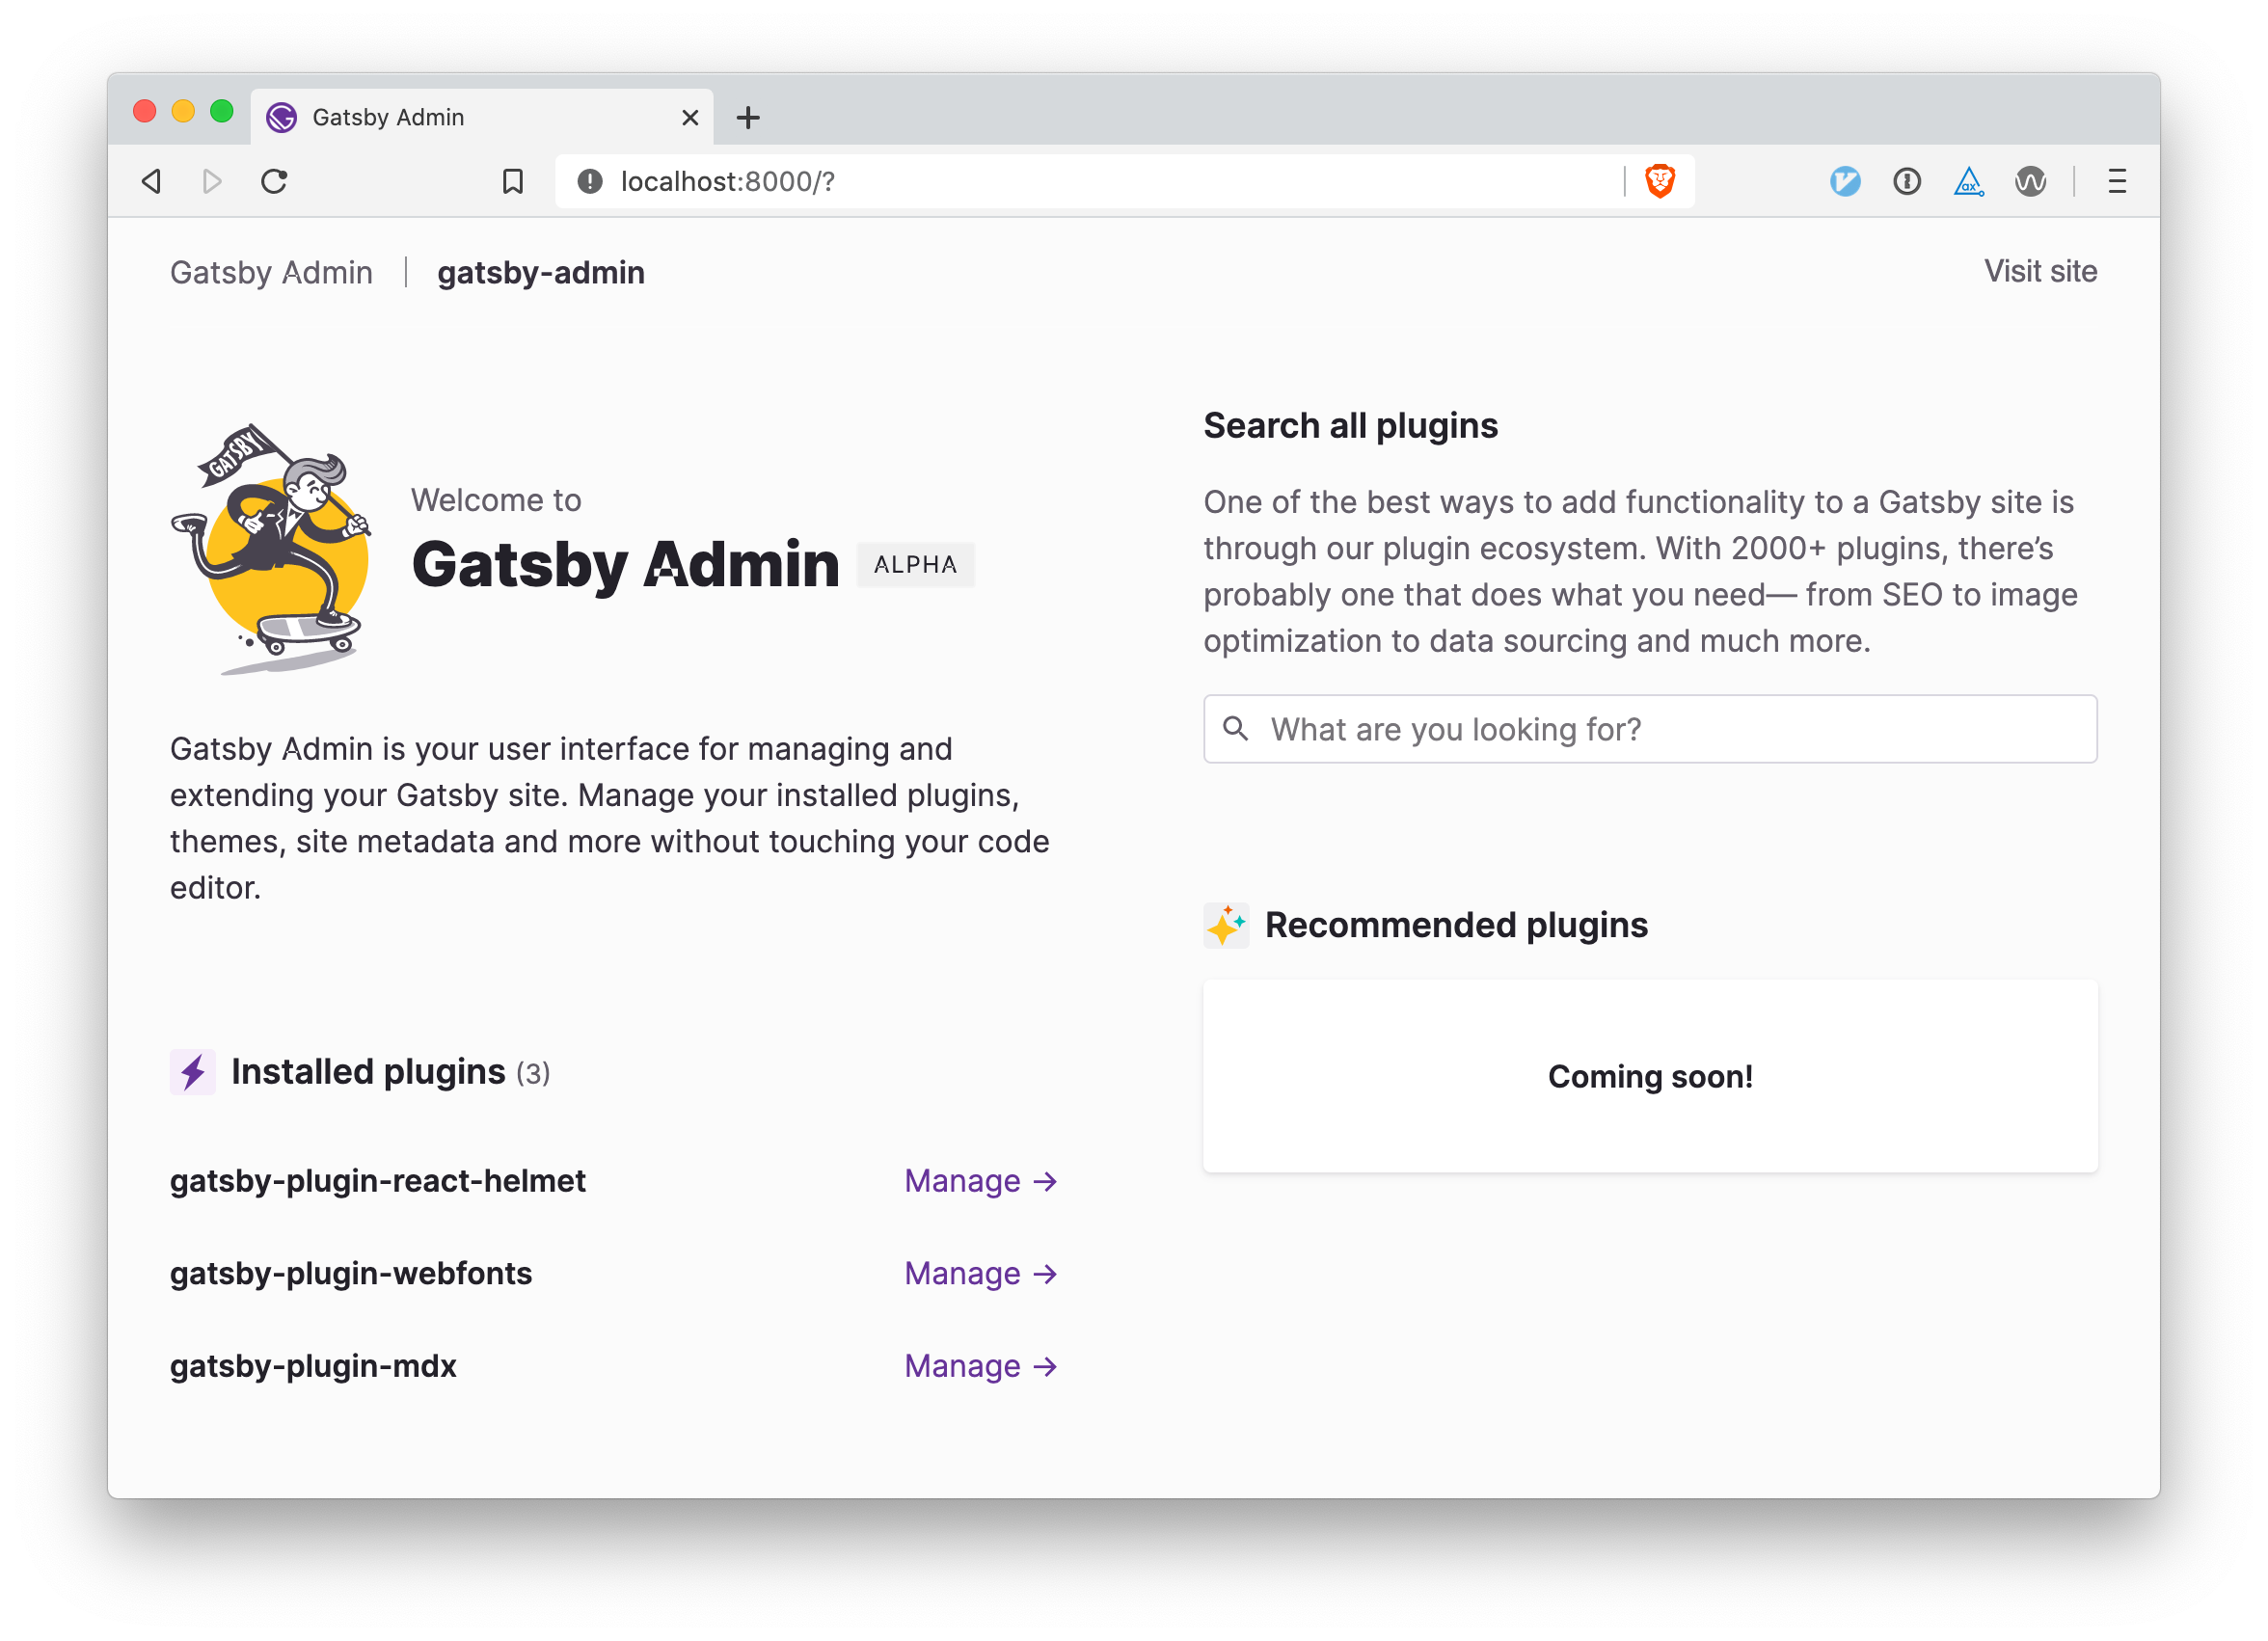Click the Search all plugins heading
This screenshot has width=2268, height=1641.
click(x=1350, y=426)
